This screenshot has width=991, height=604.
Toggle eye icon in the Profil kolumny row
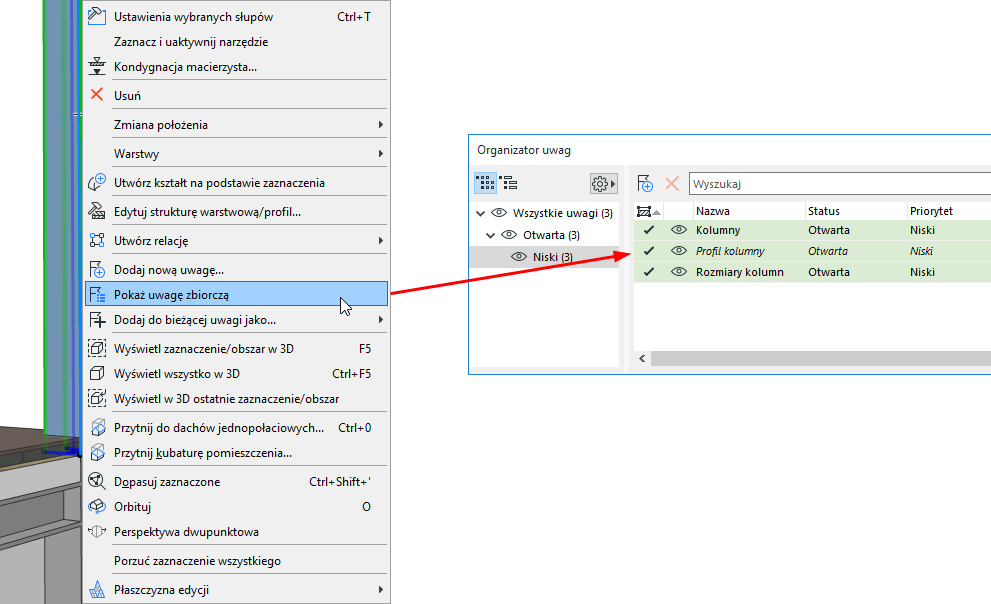pyautogui.click(x=679, y=251)
